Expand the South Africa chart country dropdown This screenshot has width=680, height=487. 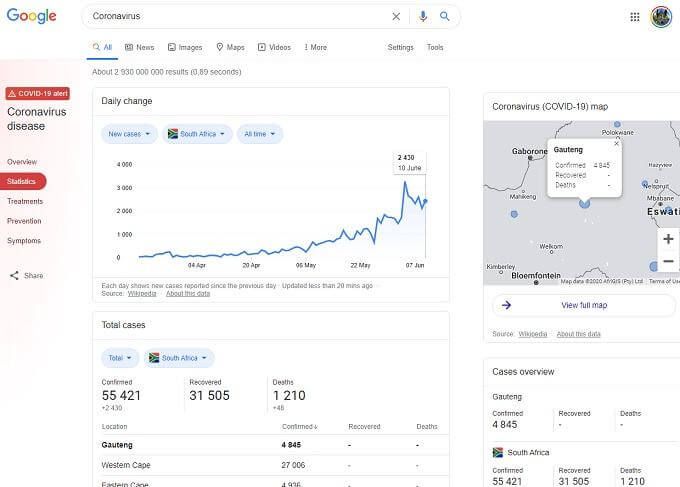click(197, 134)
